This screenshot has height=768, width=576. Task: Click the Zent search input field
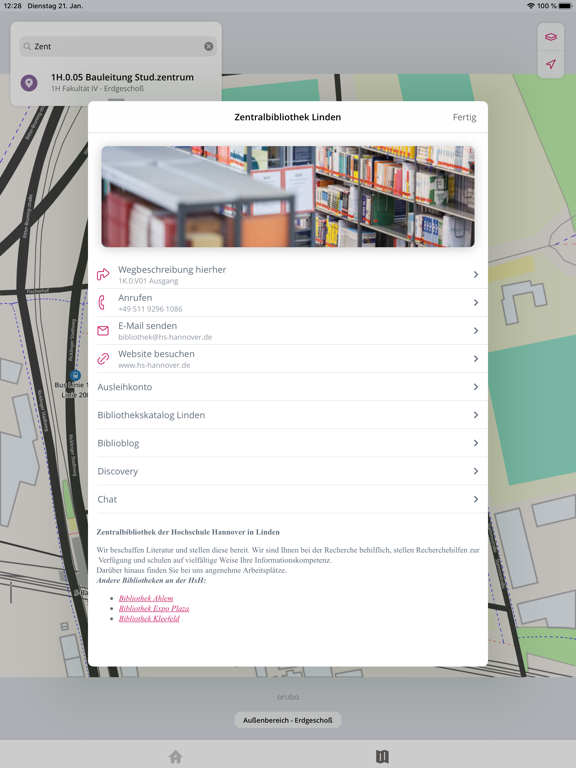click(118, 46)
